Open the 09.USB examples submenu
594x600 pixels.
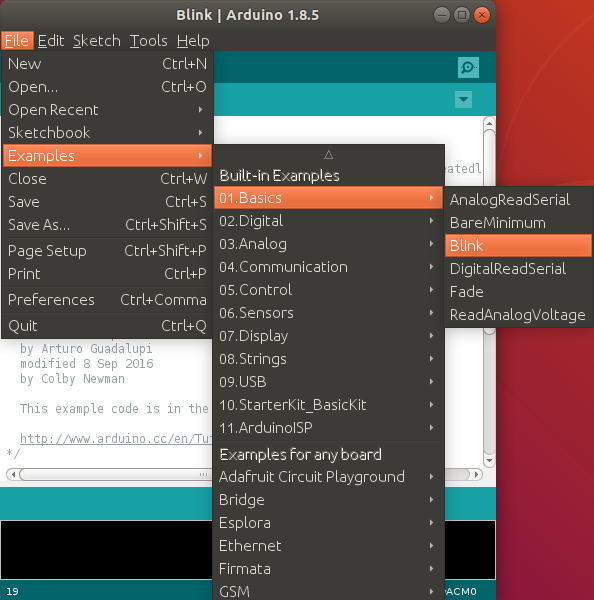pyautogui.click(x=328, y=382)
